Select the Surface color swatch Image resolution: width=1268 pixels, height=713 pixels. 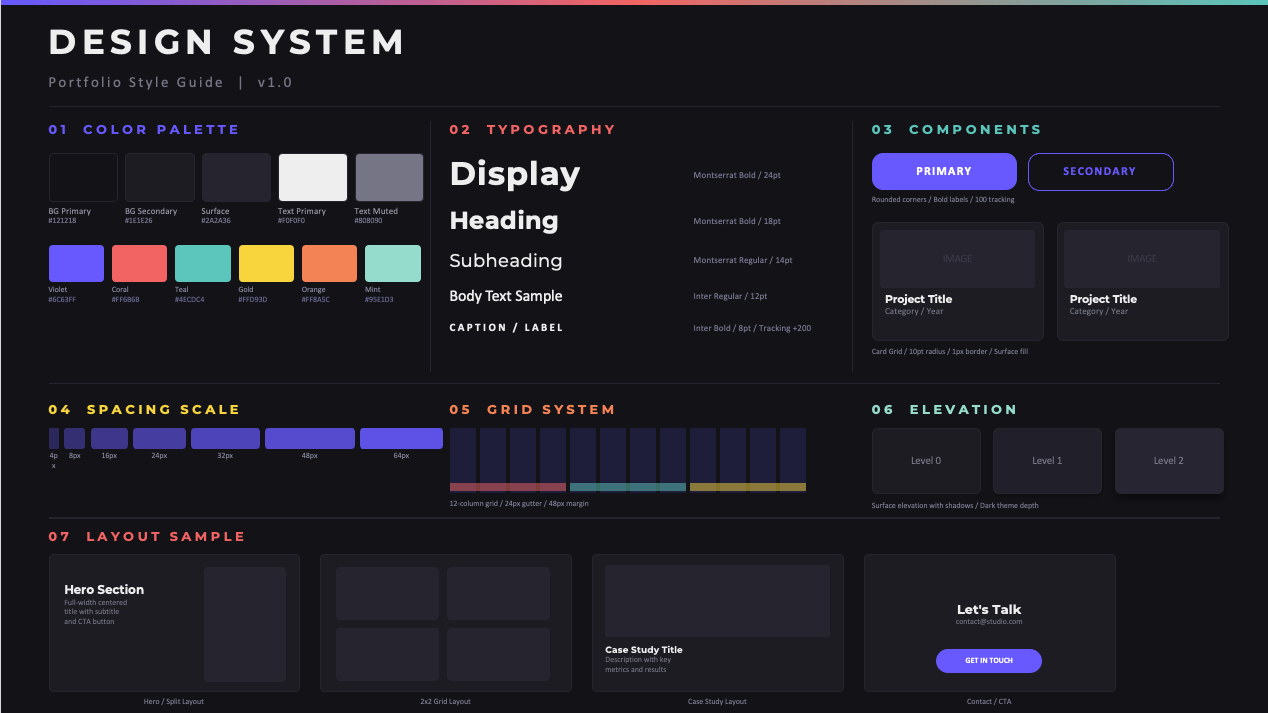(x=236, y=177)
